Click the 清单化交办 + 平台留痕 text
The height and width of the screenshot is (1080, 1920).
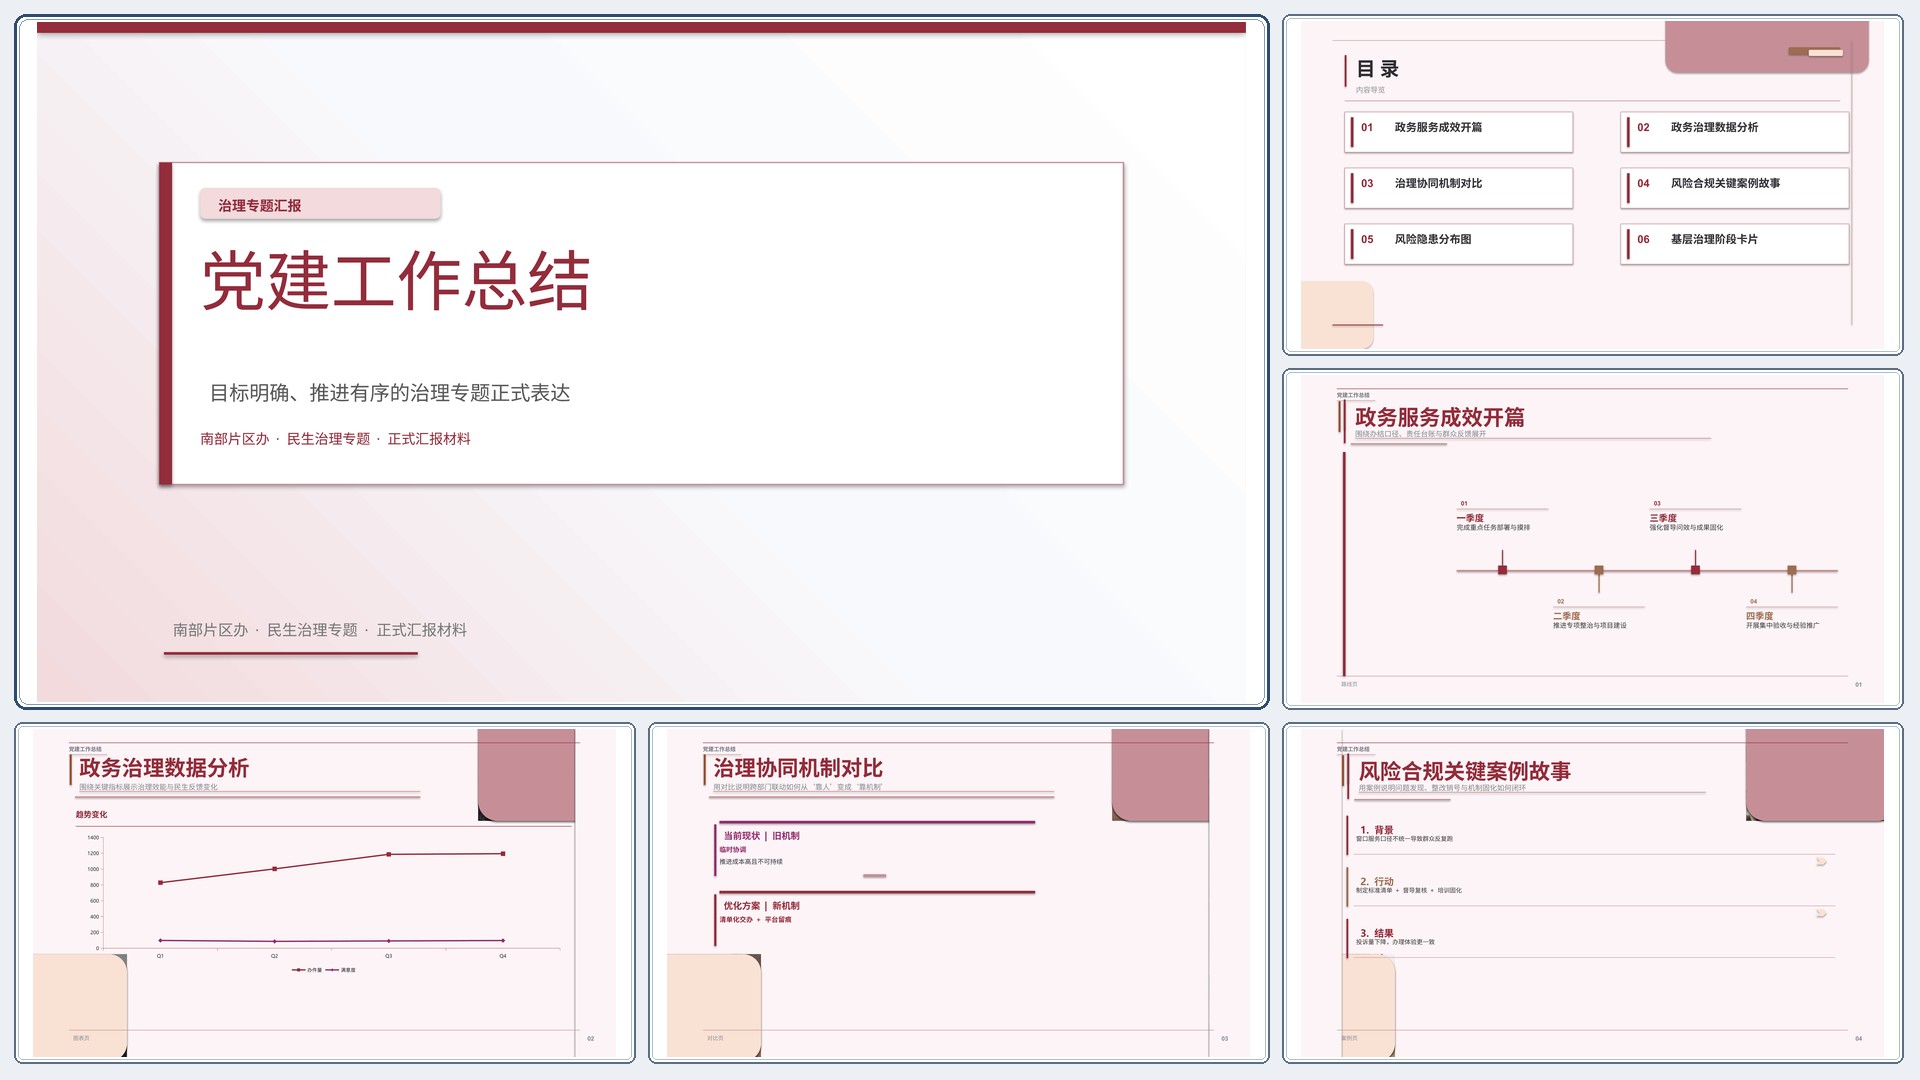pos(755,920)
